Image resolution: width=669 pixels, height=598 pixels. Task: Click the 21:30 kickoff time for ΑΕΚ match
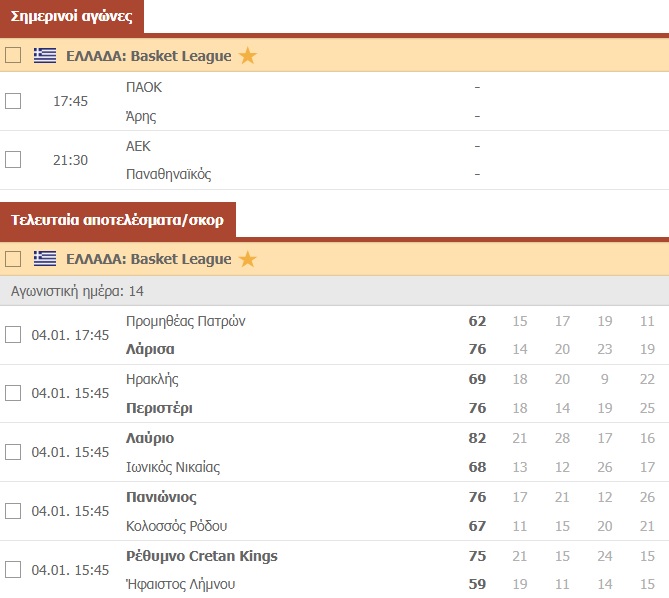[x=70, y=160]
